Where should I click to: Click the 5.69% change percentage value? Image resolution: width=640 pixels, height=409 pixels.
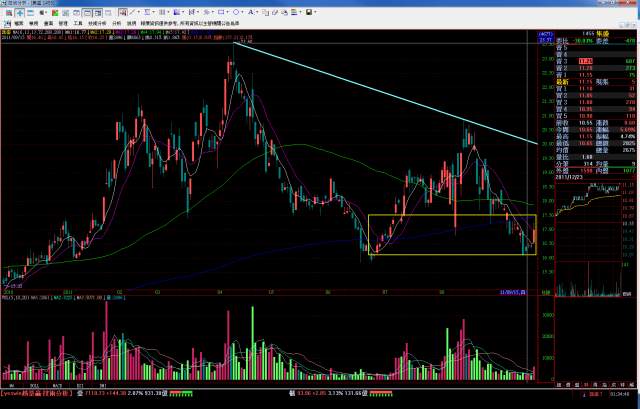pos(627,130)
